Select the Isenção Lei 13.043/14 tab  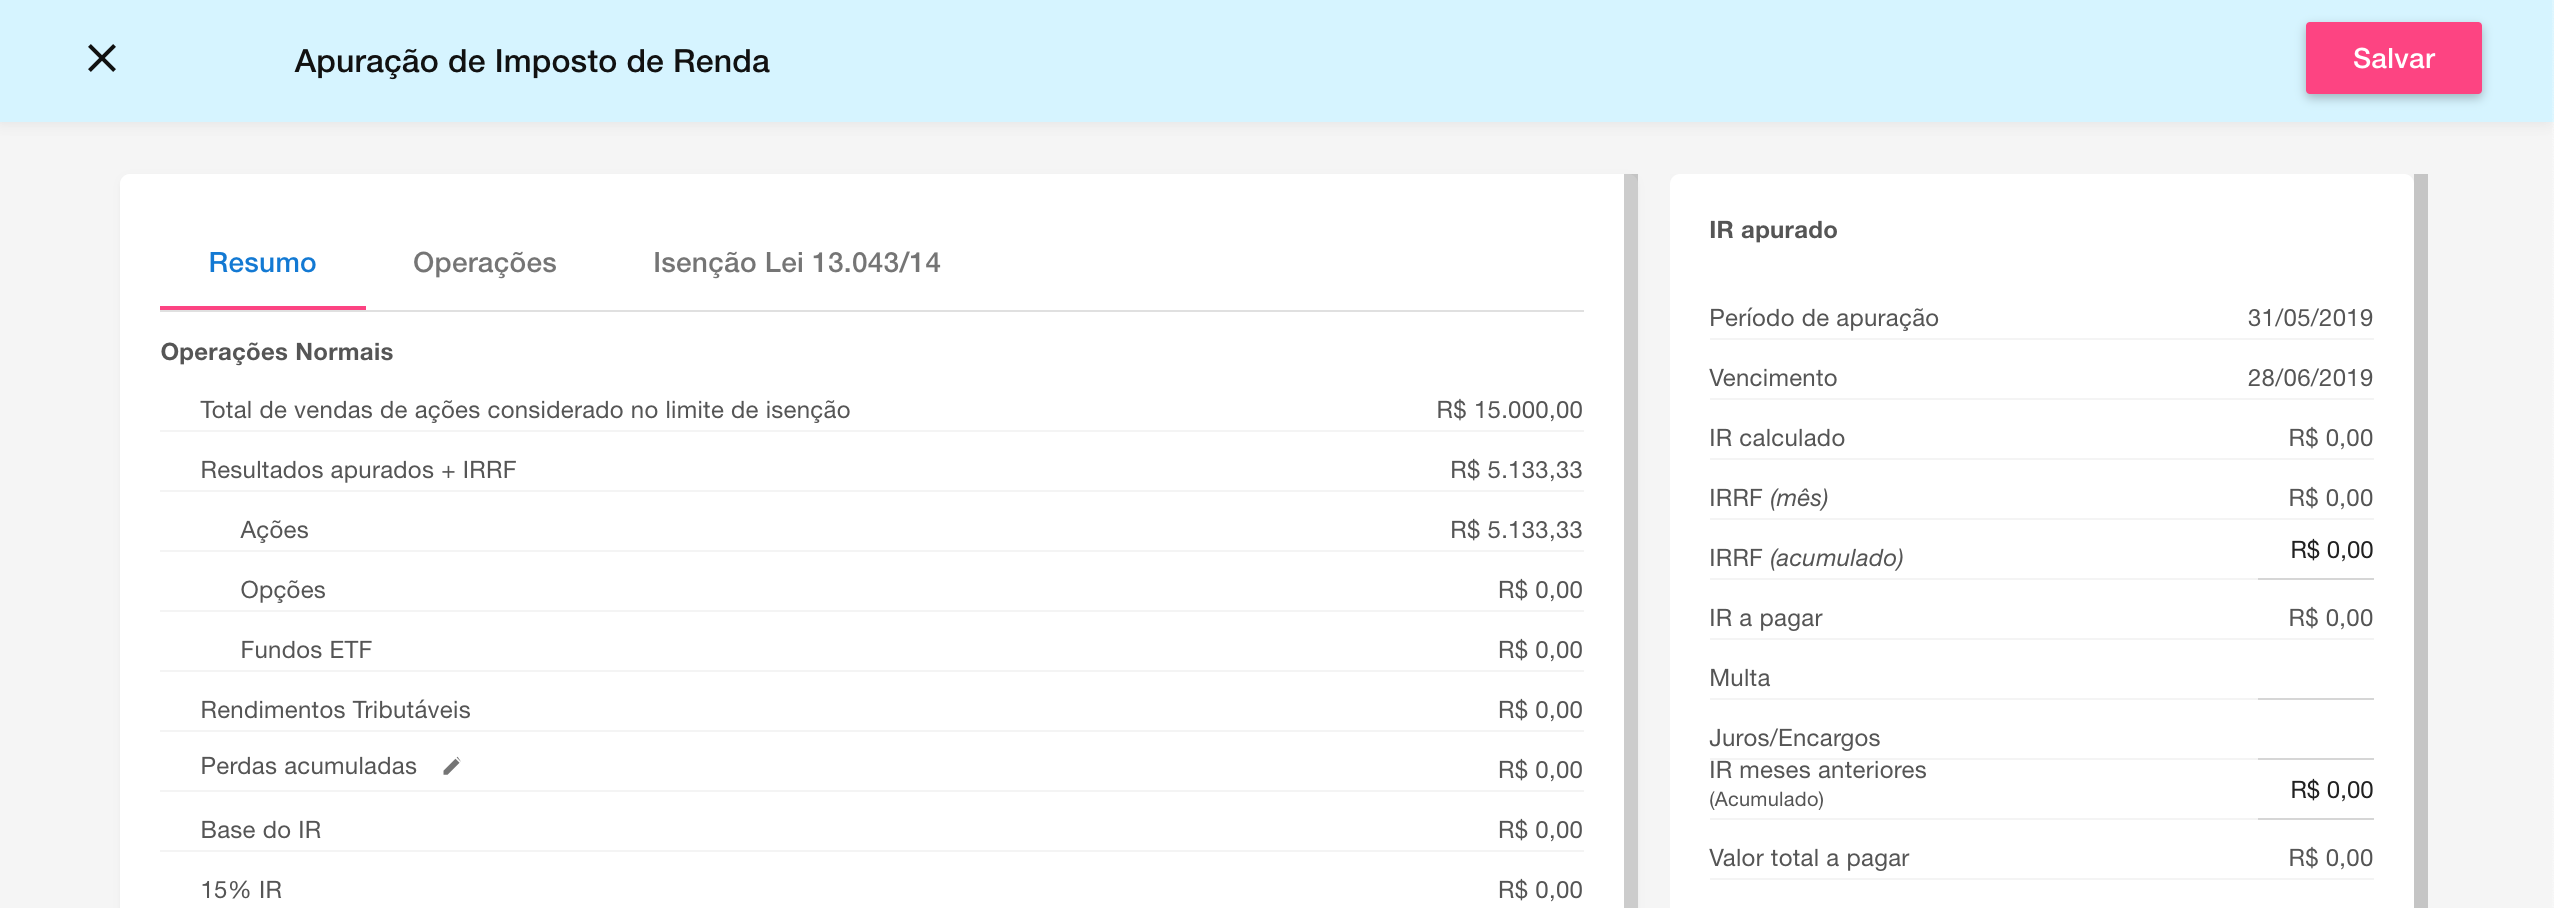pyautogui.click(x=796, y=263)
